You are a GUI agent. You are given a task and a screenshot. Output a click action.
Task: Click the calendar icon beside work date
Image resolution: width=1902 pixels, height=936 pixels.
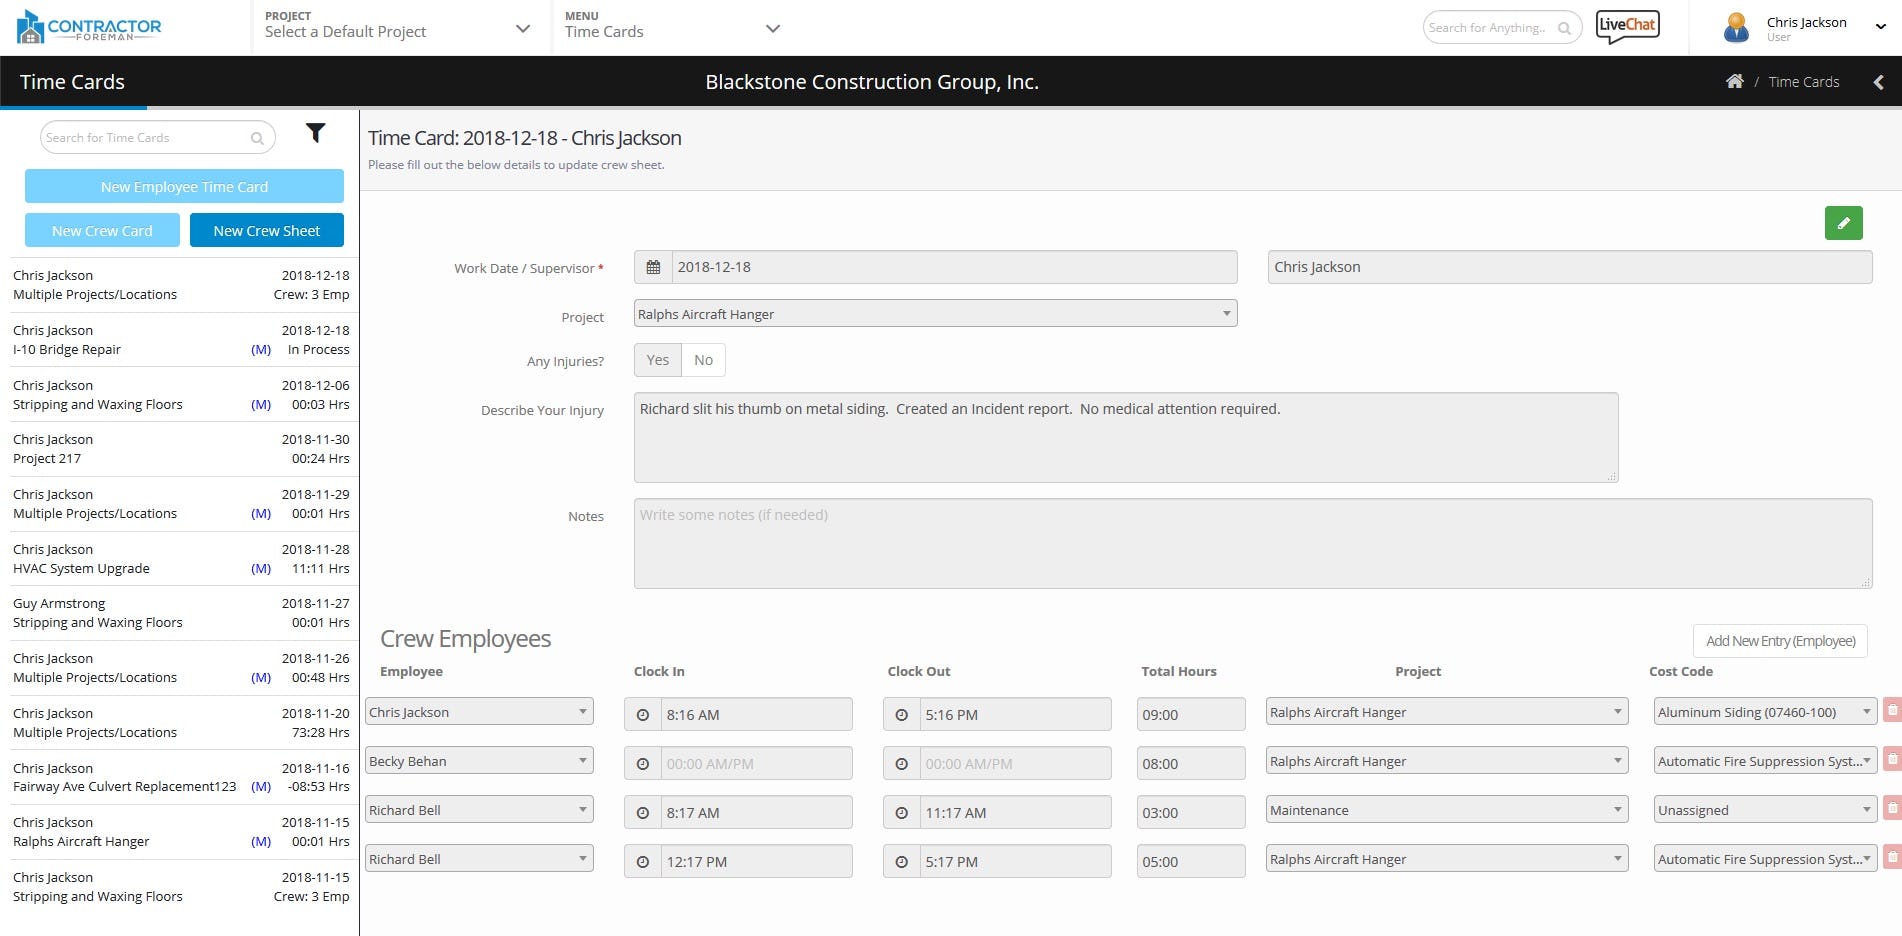[653, 267]
